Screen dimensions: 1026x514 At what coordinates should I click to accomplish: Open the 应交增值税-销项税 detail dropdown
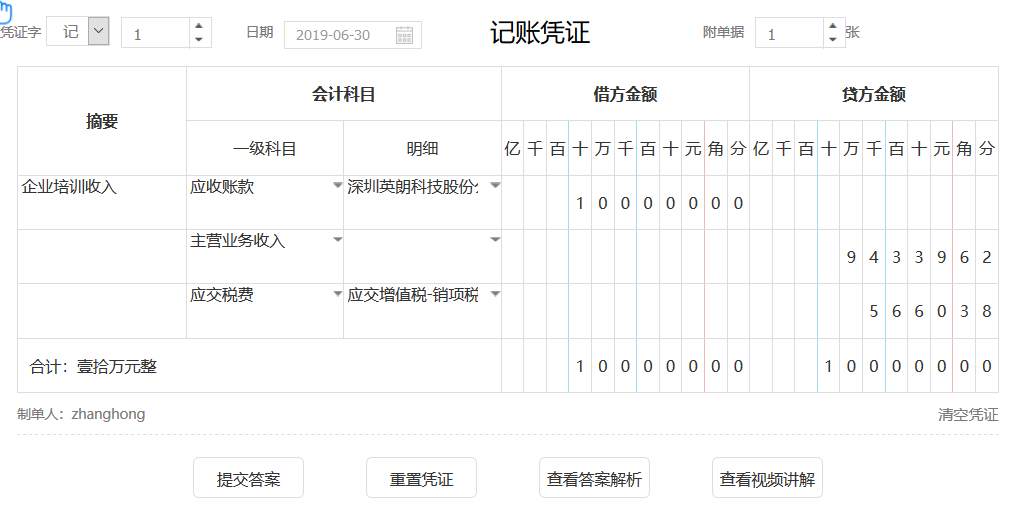[x=494, y=294]
